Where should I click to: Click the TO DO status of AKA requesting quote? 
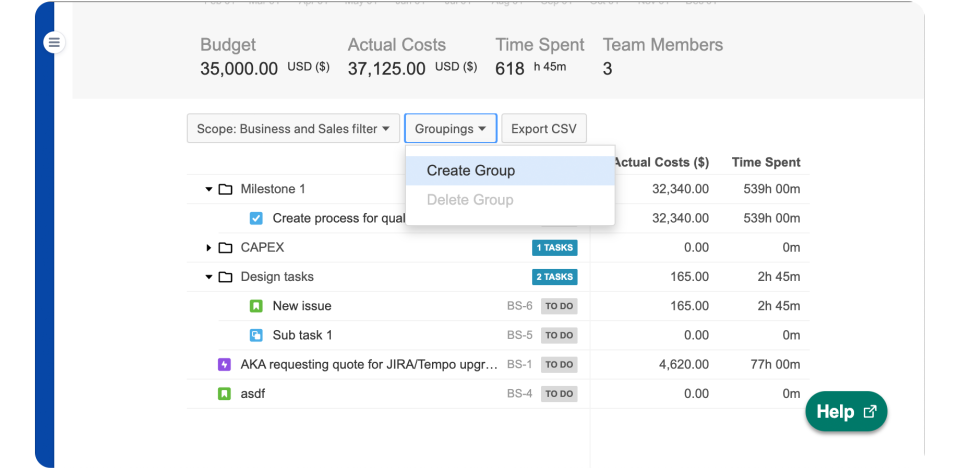click(559, 365)
